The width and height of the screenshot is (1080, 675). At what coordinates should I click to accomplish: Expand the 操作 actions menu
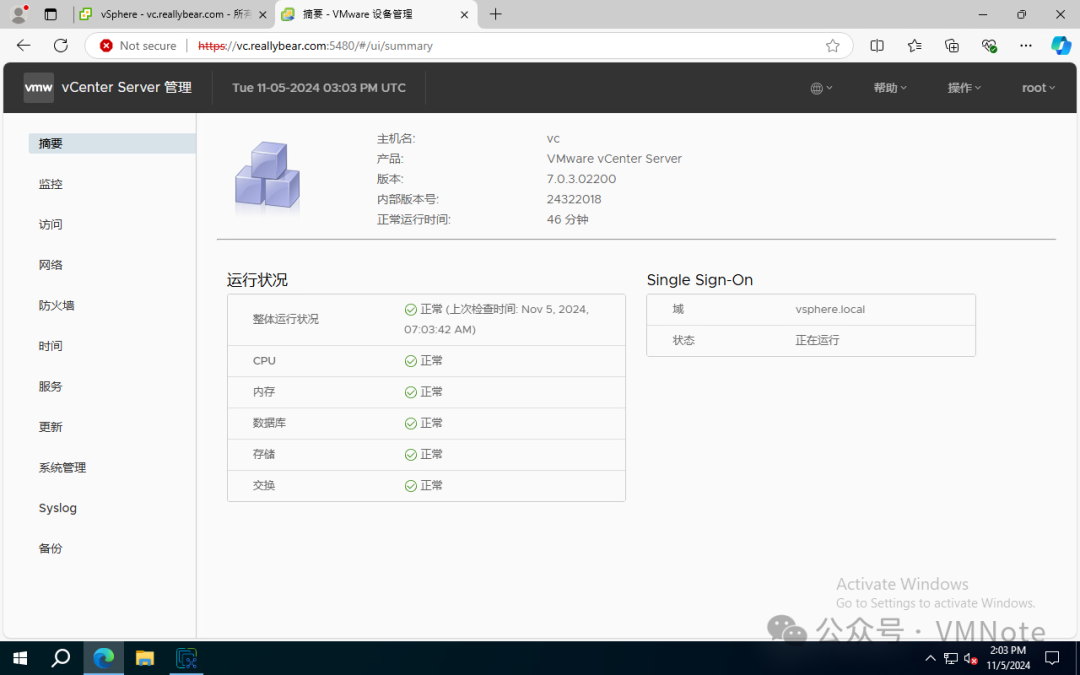click(964, 88)
